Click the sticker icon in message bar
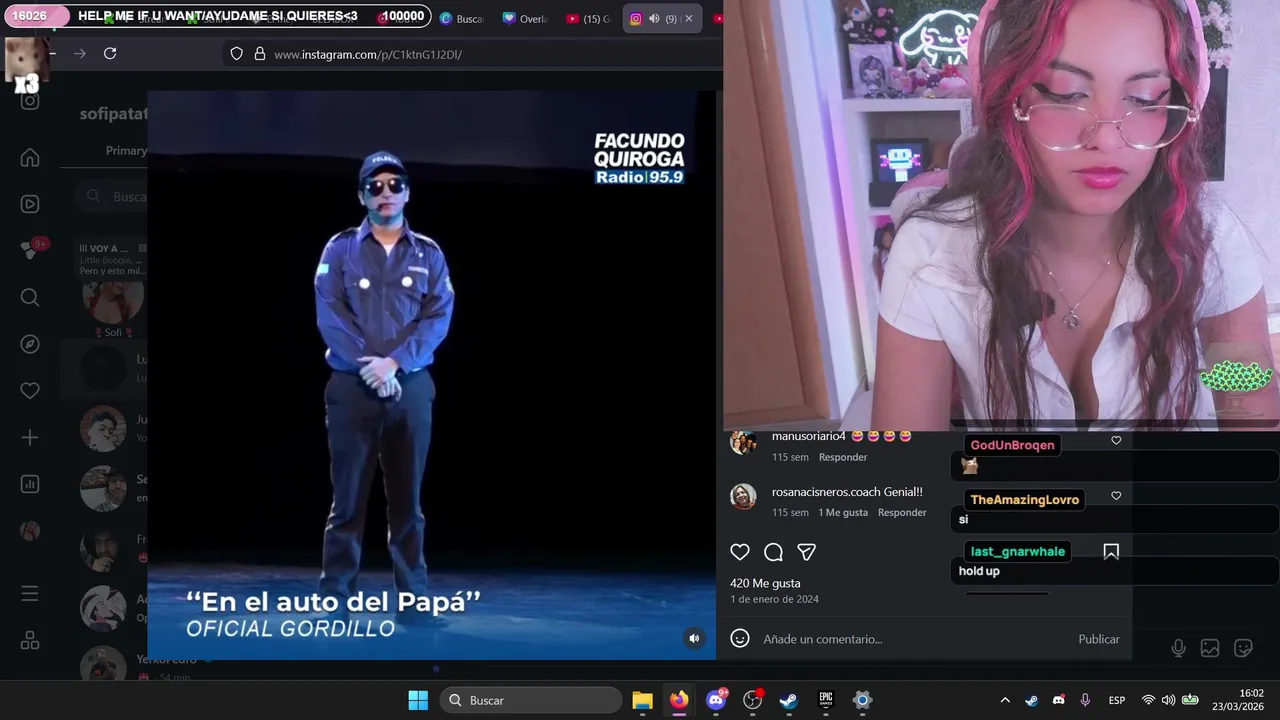The height and width of the screenshot is (720, 1280). pos(1243,648)
